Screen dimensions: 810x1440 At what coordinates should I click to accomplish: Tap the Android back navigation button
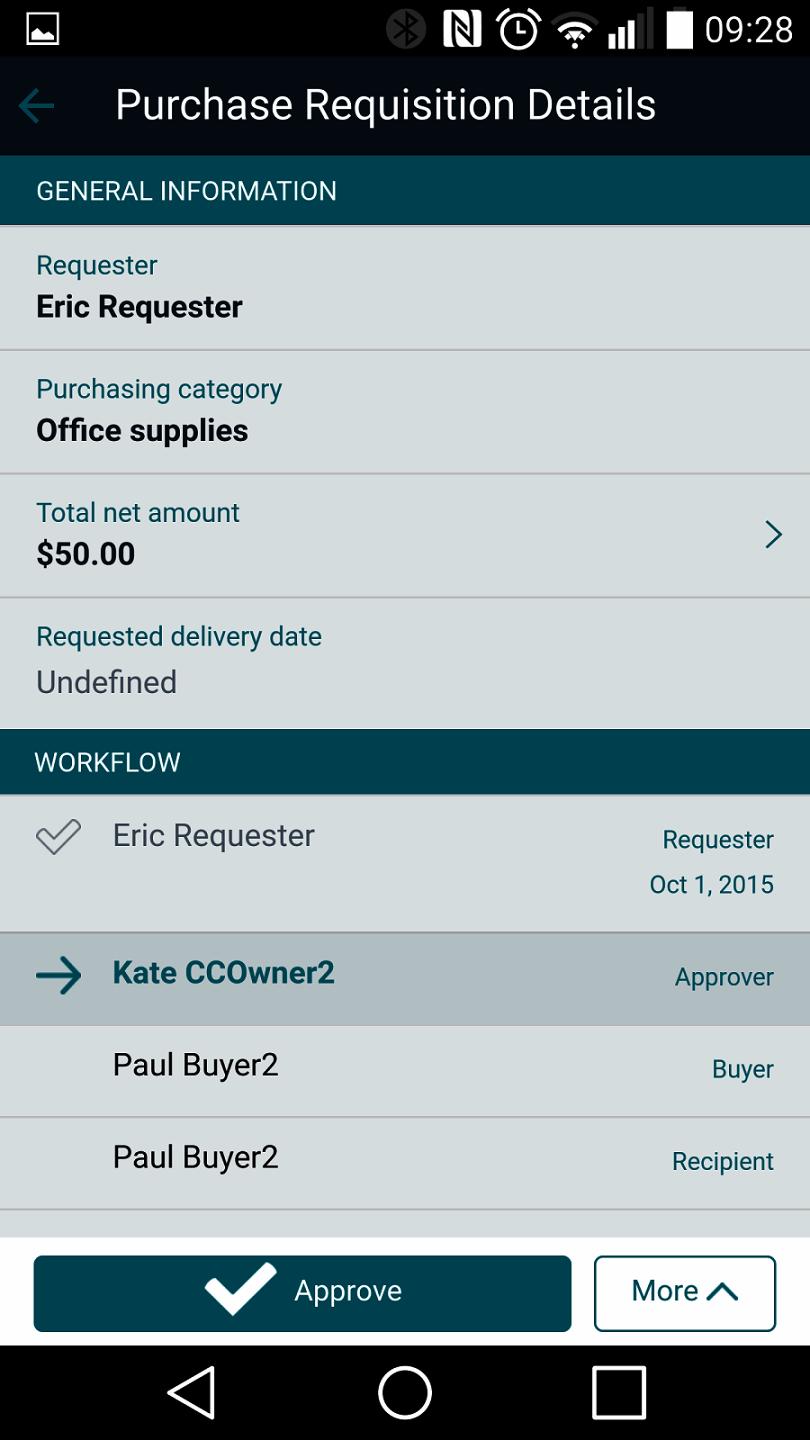(x=191, y=1391)
